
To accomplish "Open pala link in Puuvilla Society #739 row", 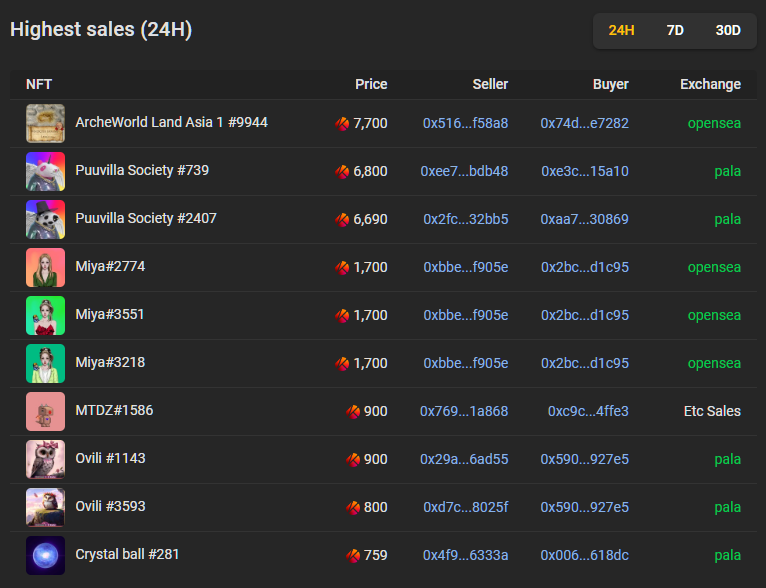I will pos(727,171).
